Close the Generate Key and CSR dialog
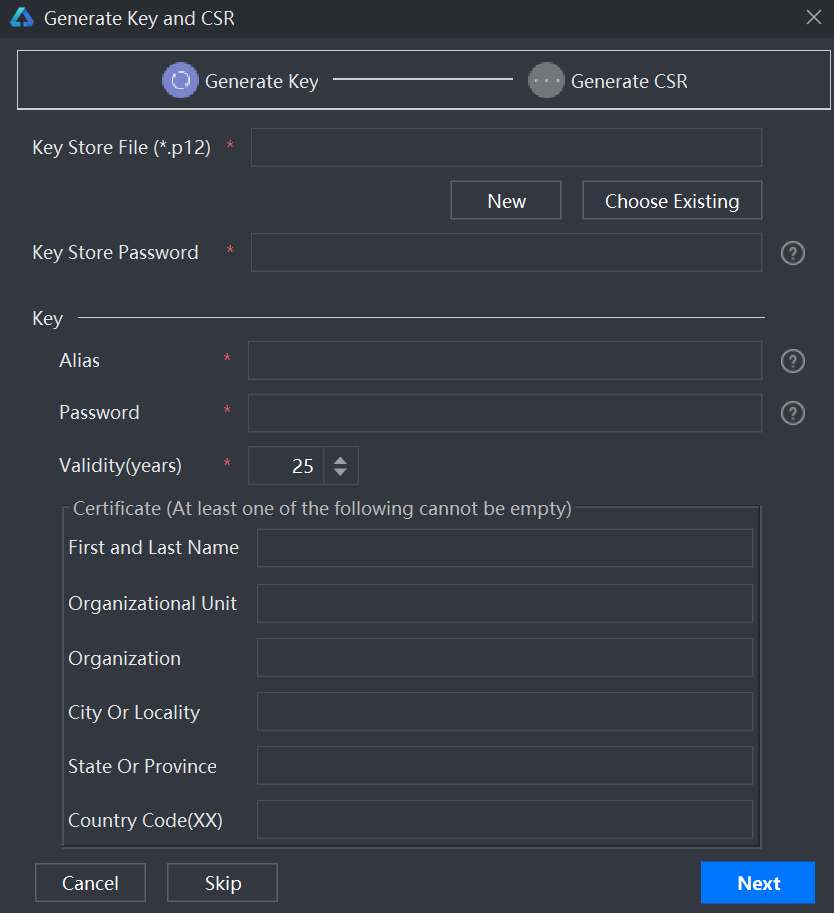 click(x=814, y=17)
